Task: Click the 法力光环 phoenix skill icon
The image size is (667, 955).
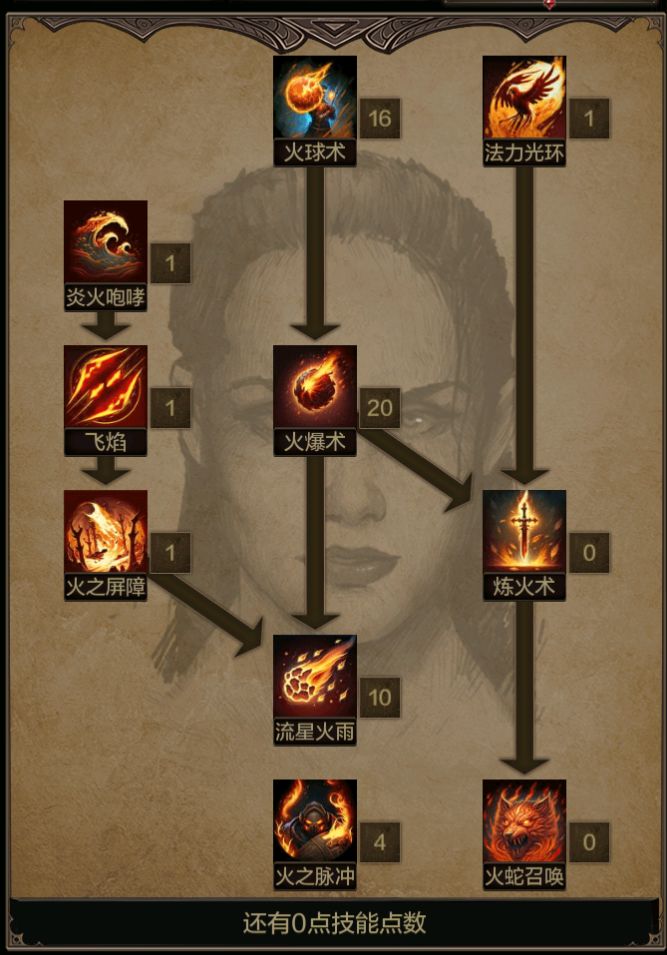Action: click(524, 97)
